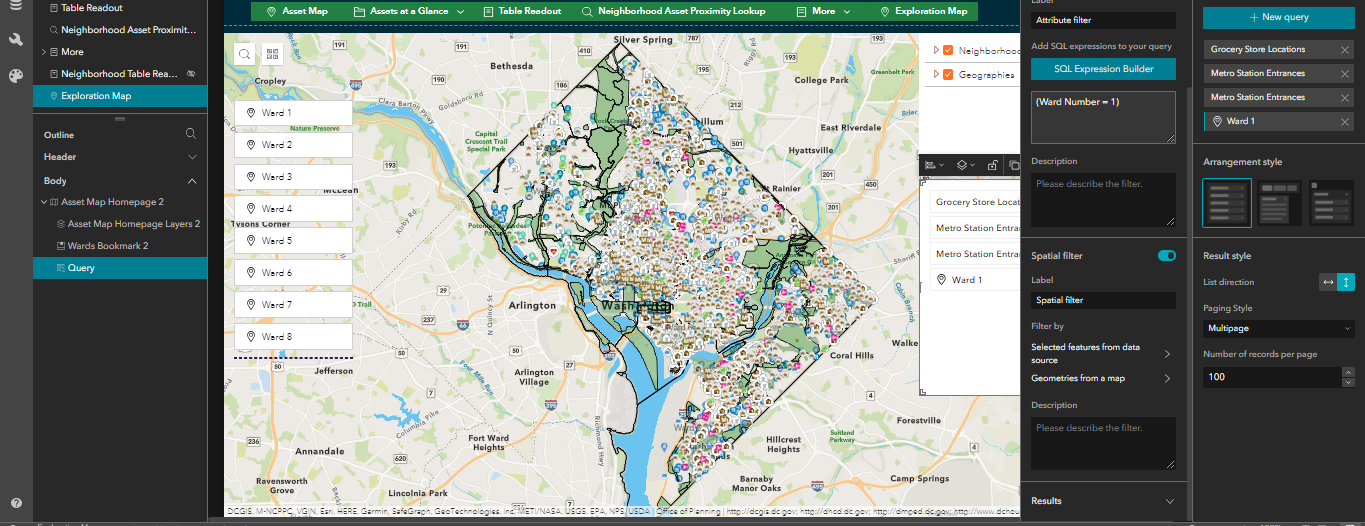Open Grocery Store Locations in map query widget
This screenshot has height=526, width=1365.
tap(975, 202)
